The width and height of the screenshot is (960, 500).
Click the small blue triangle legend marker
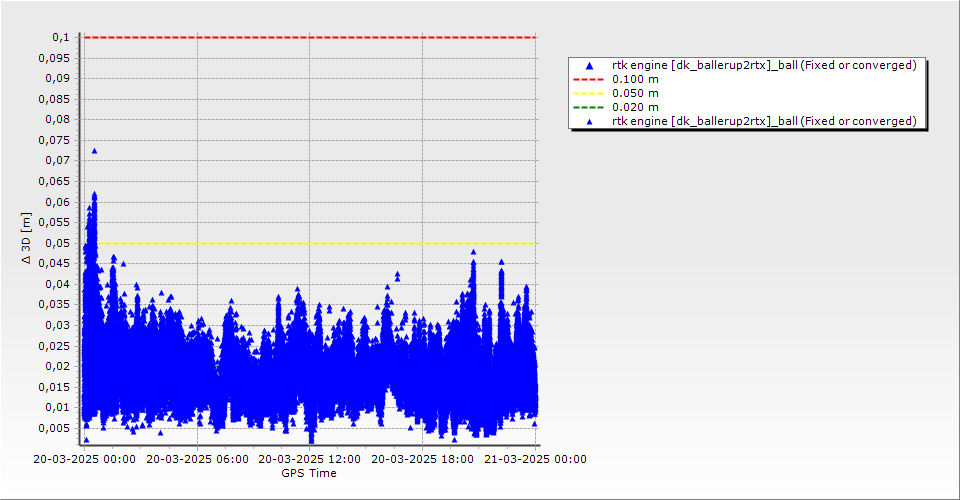coord(590,122)
